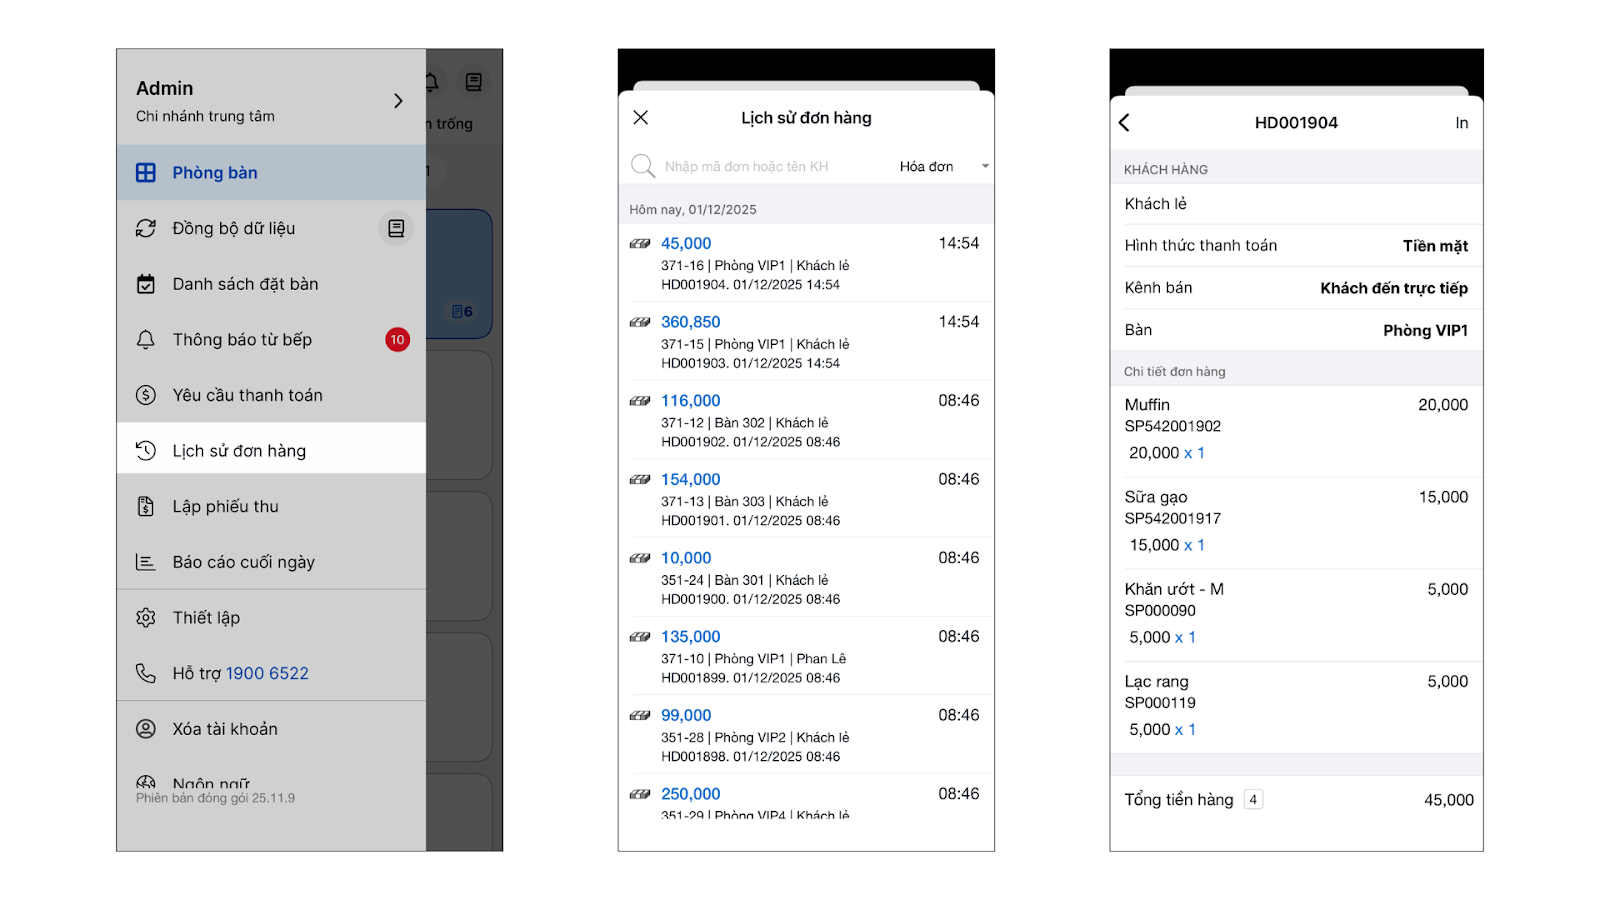Tap In to print invoice

[1462, 123]
